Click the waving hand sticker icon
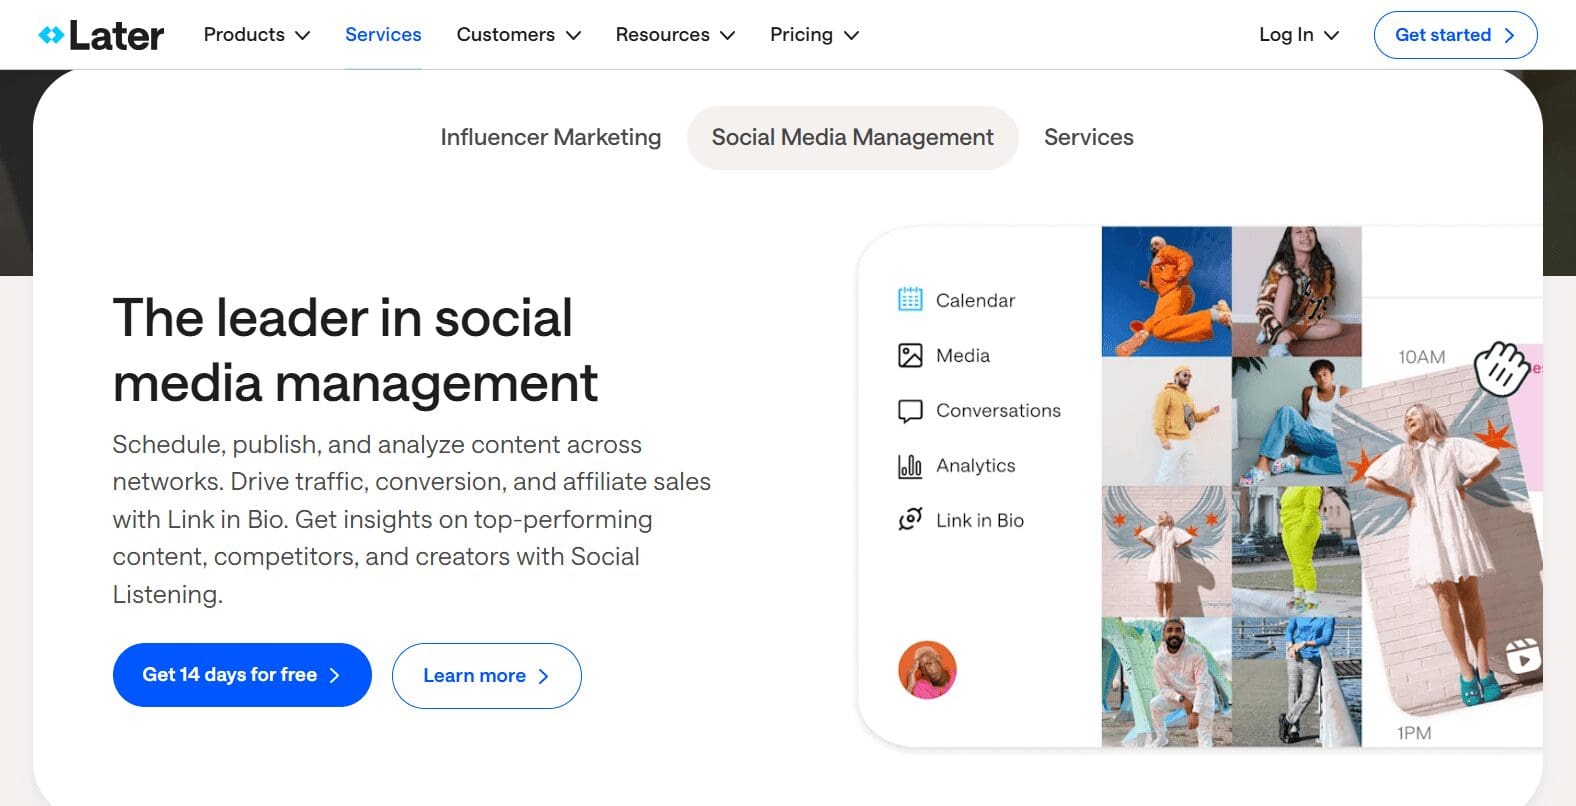This screenshot has width=1576, height=806. [1501, 368]
